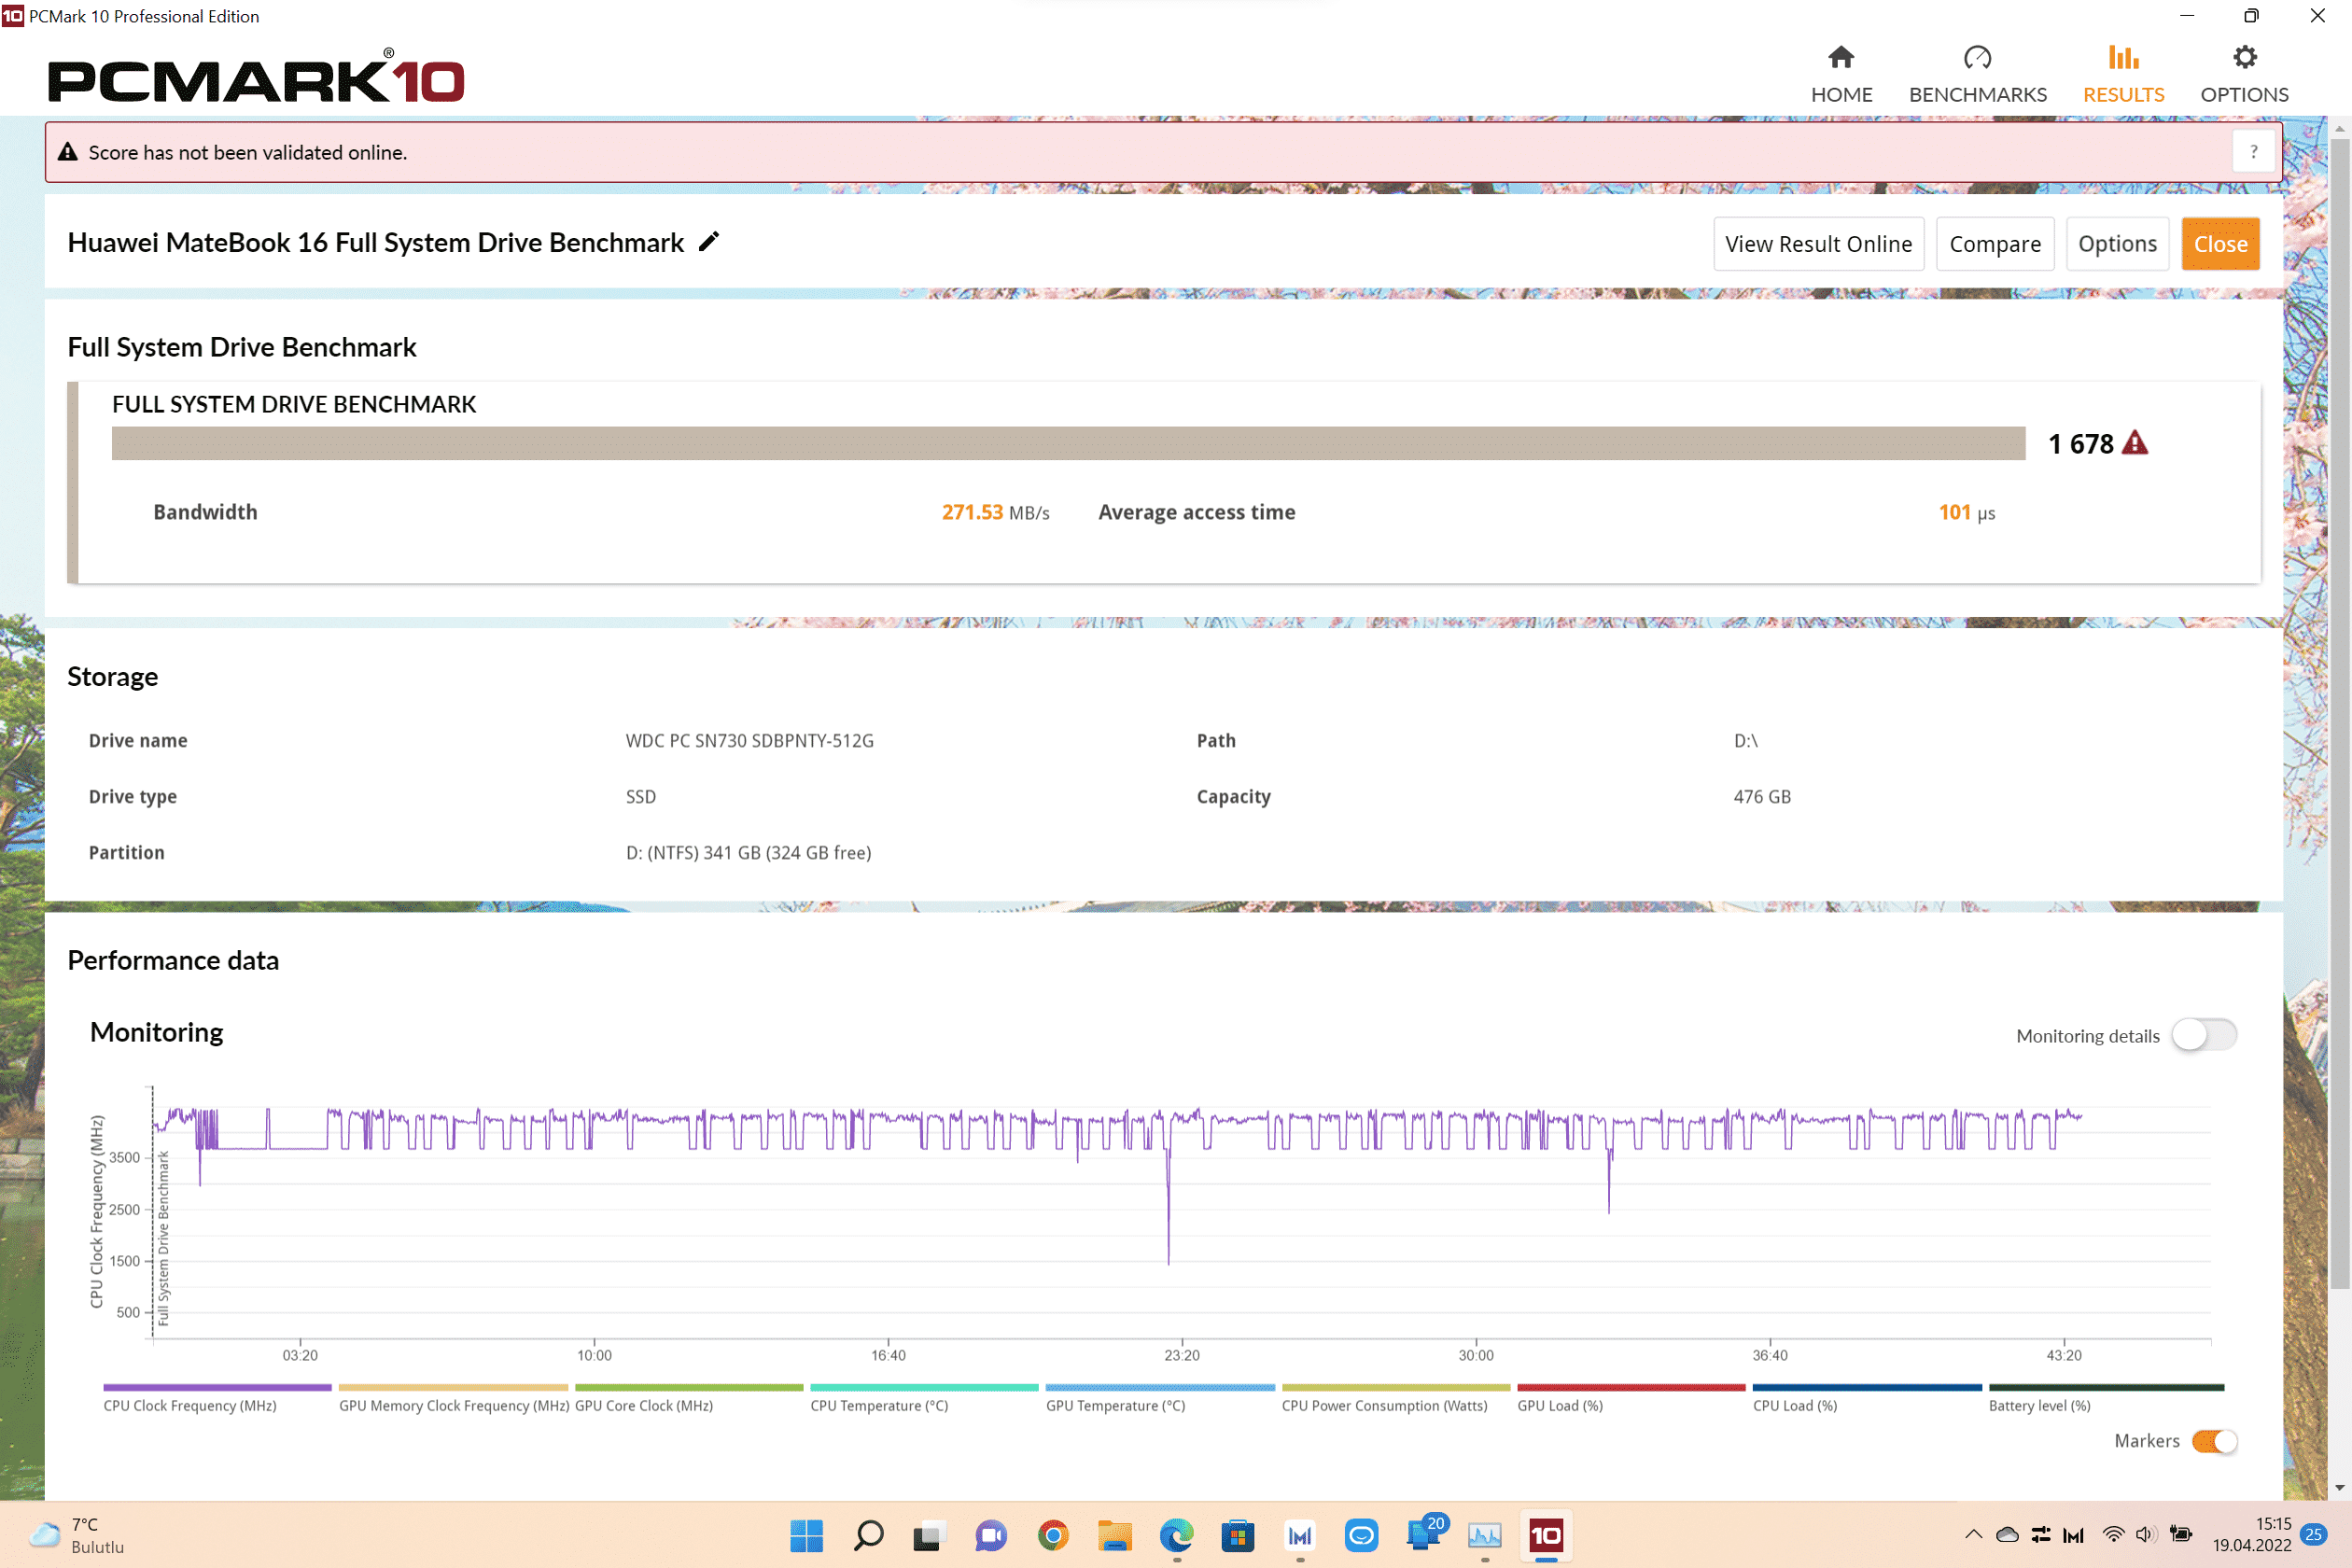
Task: Open Google Chrome from taskbar
Action: click(x=1053, y=1535)
